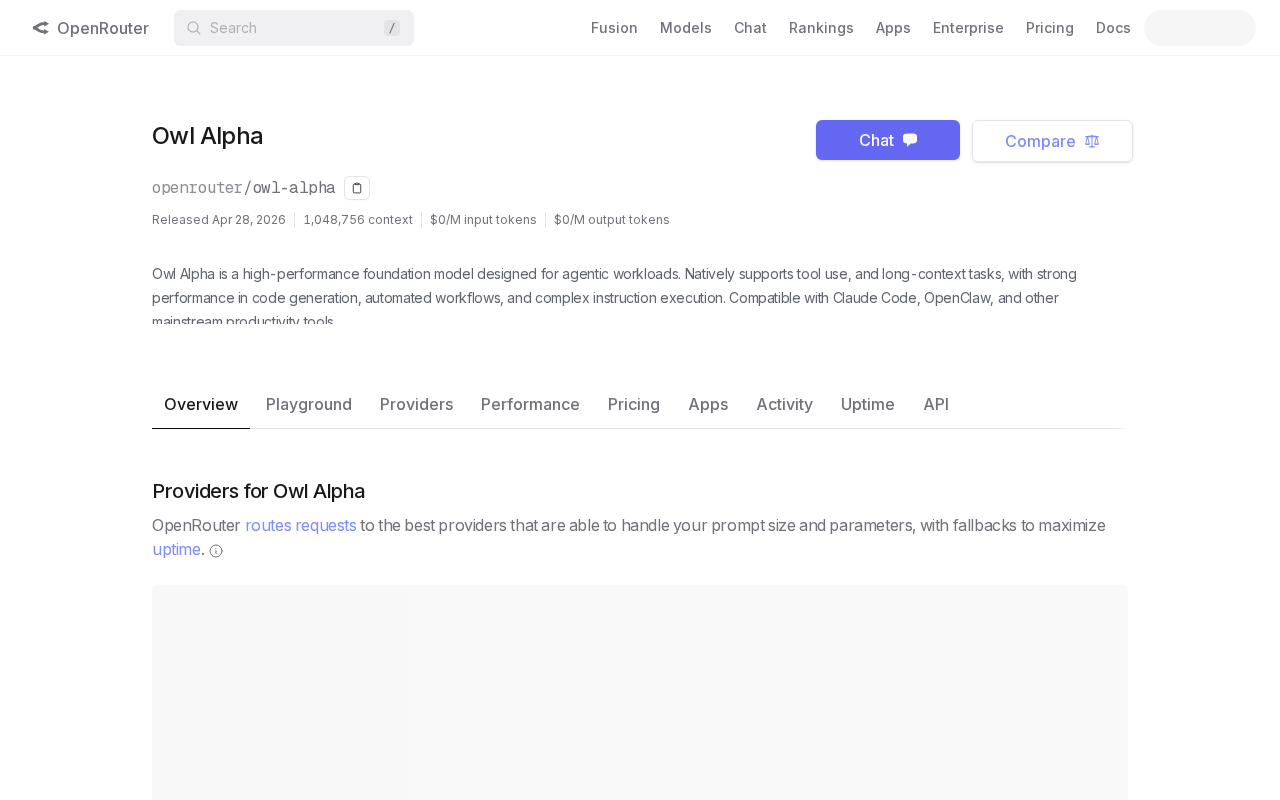Click the 'Providers for Owl Alpha' heading
This screenshot has width=1280, height=800.
(x=258, y=491)
